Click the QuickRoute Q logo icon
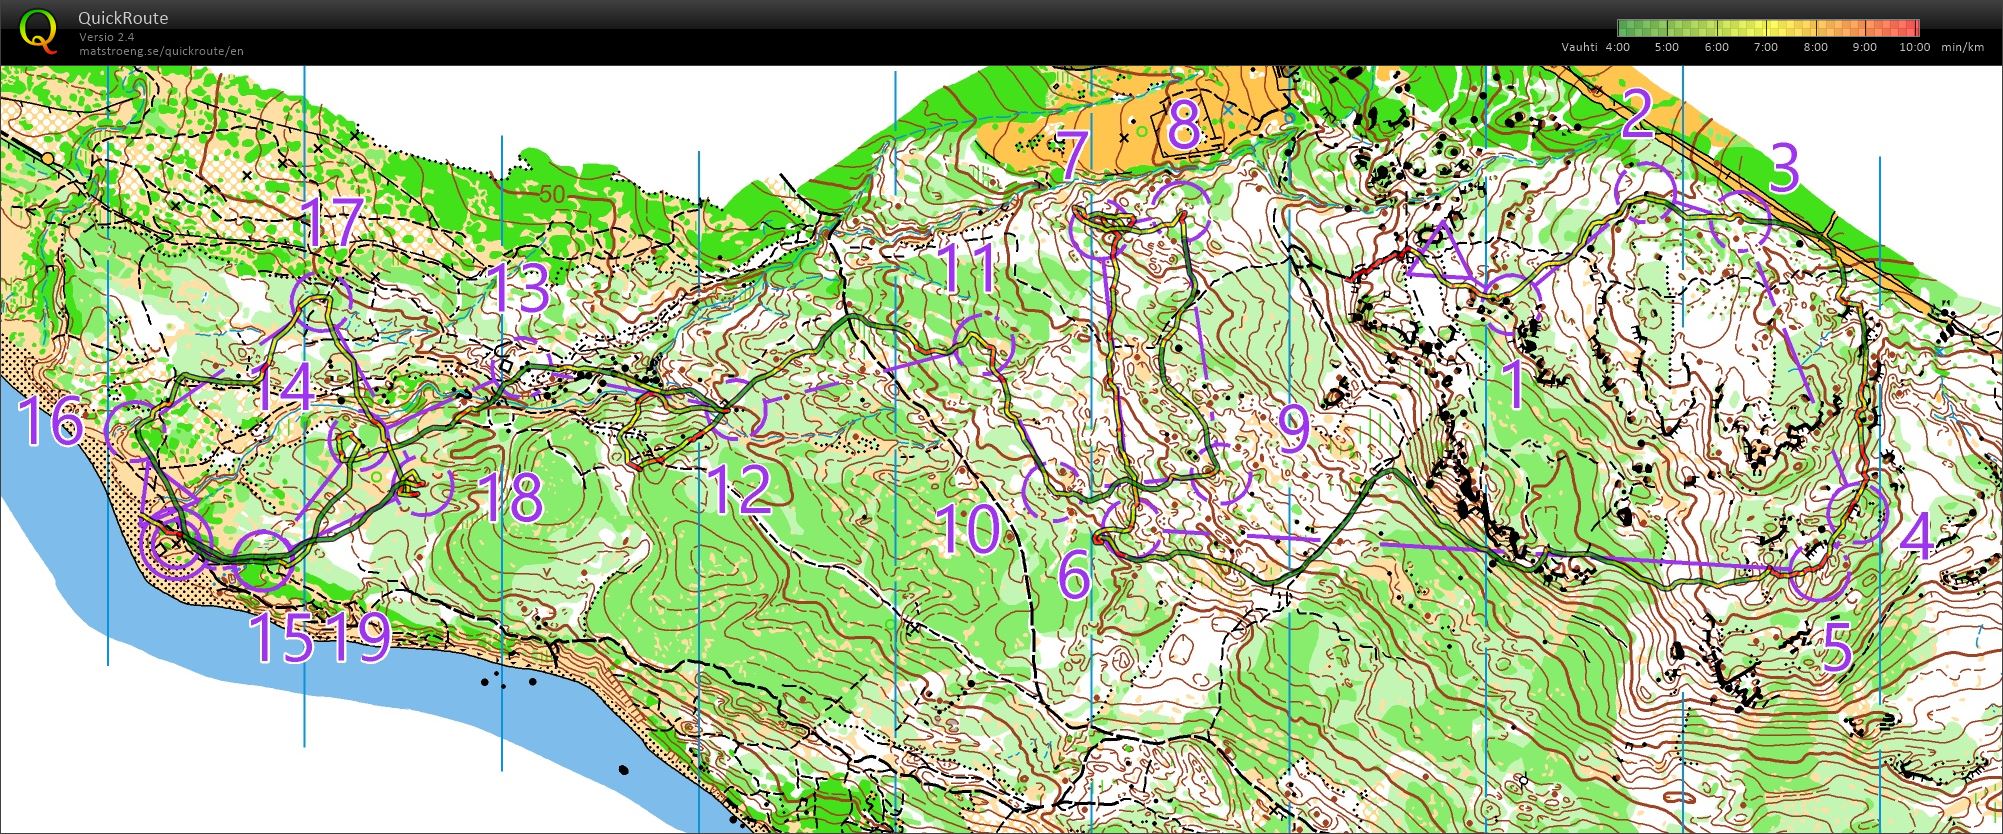The image size is (2003, 834). (39, 30)
